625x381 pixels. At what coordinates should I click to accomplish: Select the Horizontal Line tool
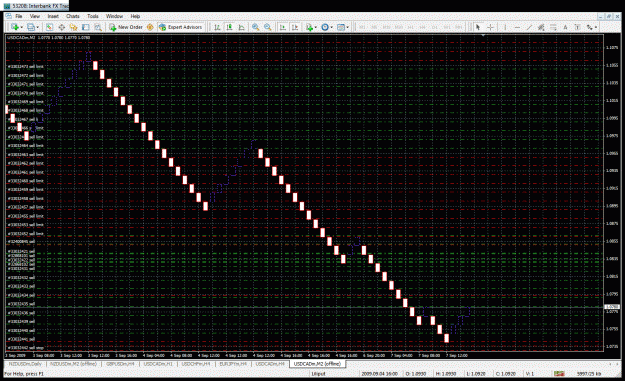(517, 27)
